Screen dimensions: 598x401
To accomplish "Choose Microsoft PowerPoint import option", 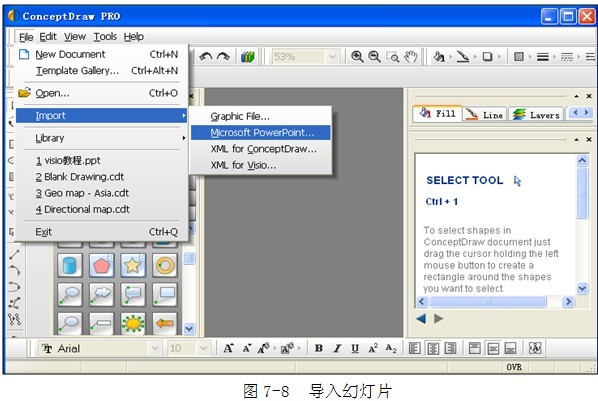I will coord(260,133).
